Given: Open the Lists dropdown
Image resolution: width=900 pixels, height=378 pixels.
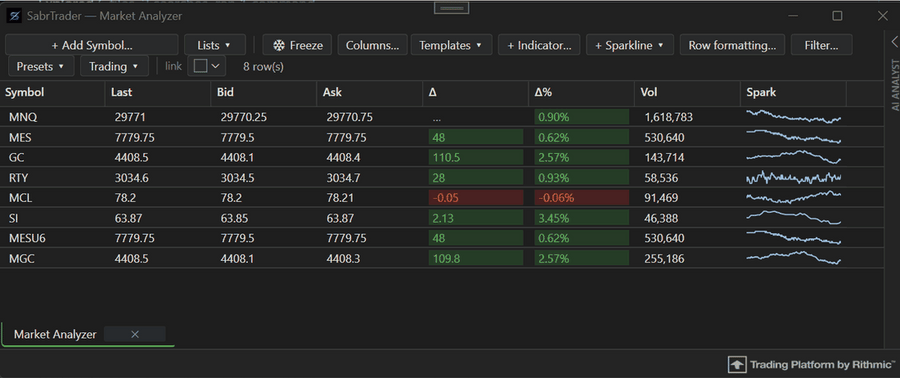Looking at the screenshot, I should point(215,45).
